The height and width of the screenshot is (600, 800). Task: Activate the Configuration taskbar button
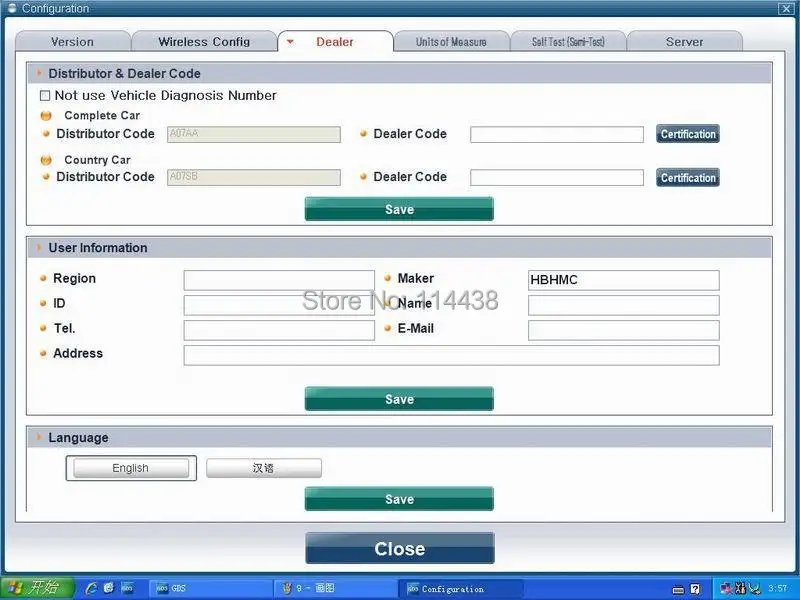click(460, 588)
